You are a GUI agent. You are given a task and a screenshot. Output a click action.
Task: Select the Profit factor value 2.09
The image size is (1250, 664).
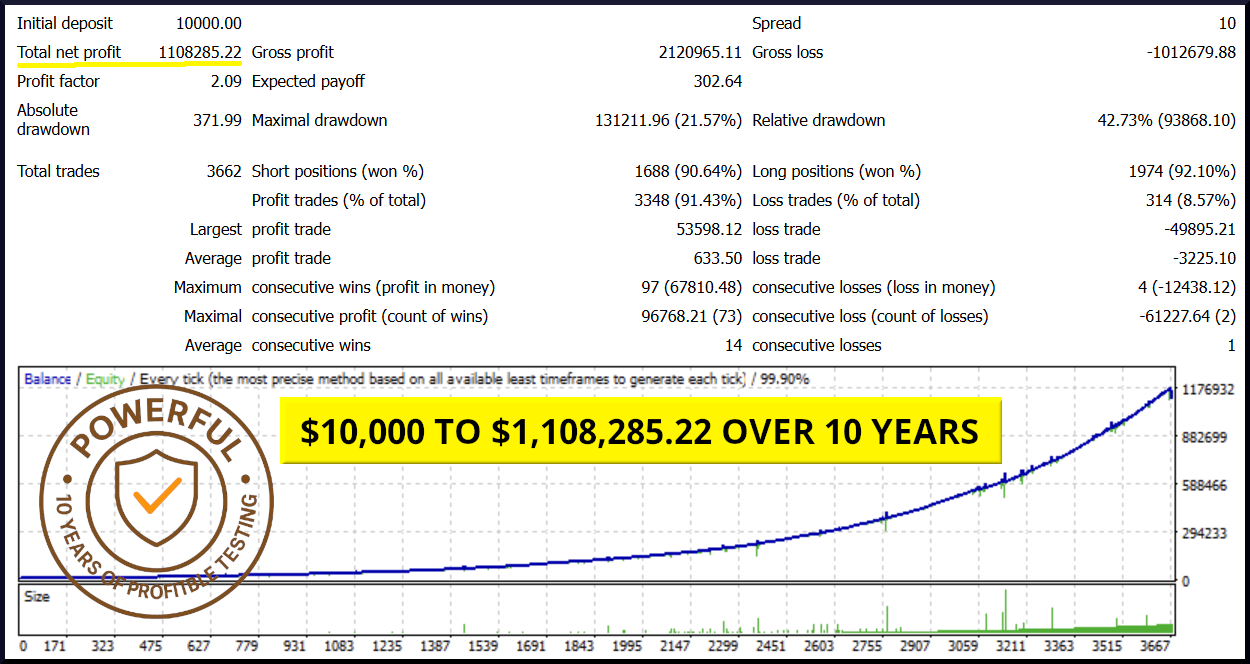pyautogui.click(x=226, y=81)
